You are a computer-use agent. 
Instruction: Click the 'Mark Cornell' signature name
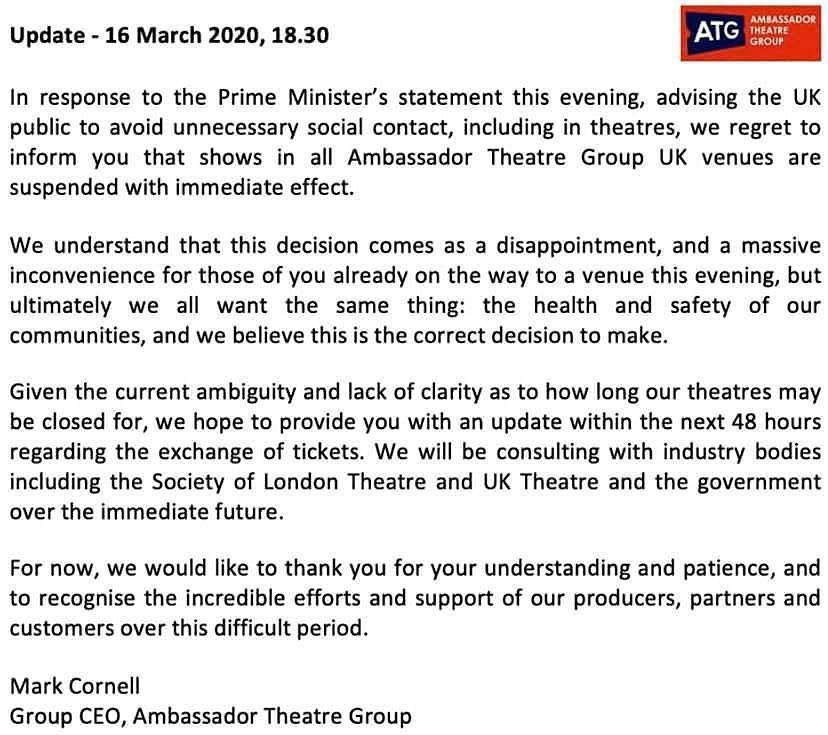[75, 686]
